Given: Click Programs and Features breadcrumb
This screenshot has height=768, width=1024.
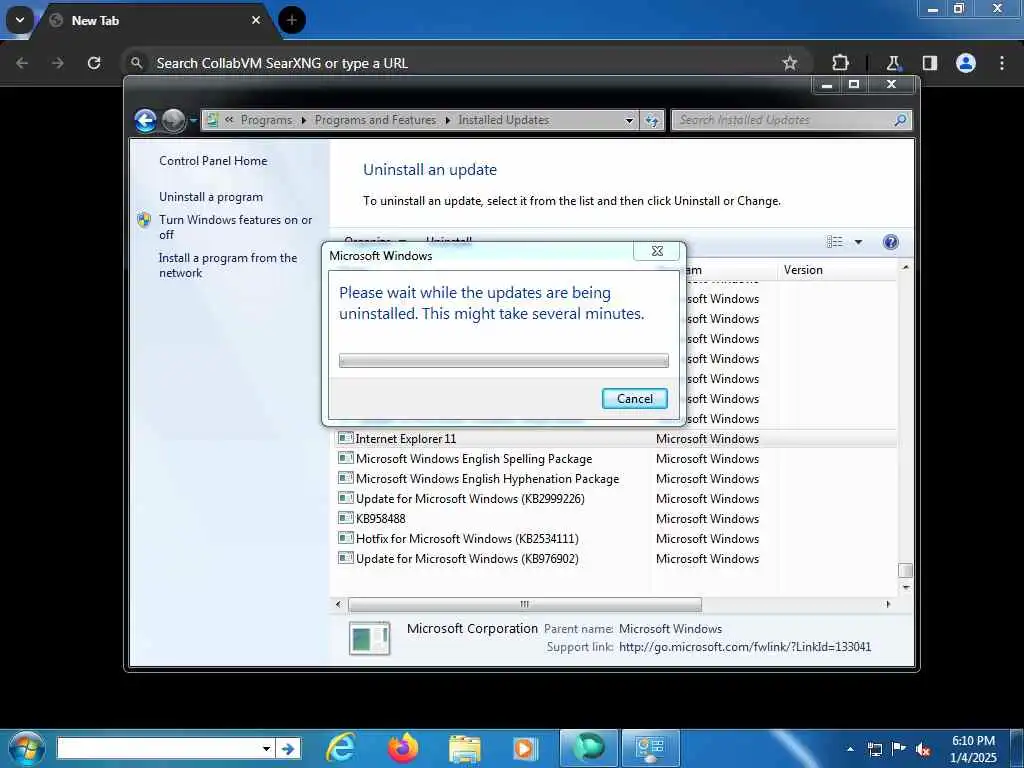Looking at the screenshot, I should point(375,120).
